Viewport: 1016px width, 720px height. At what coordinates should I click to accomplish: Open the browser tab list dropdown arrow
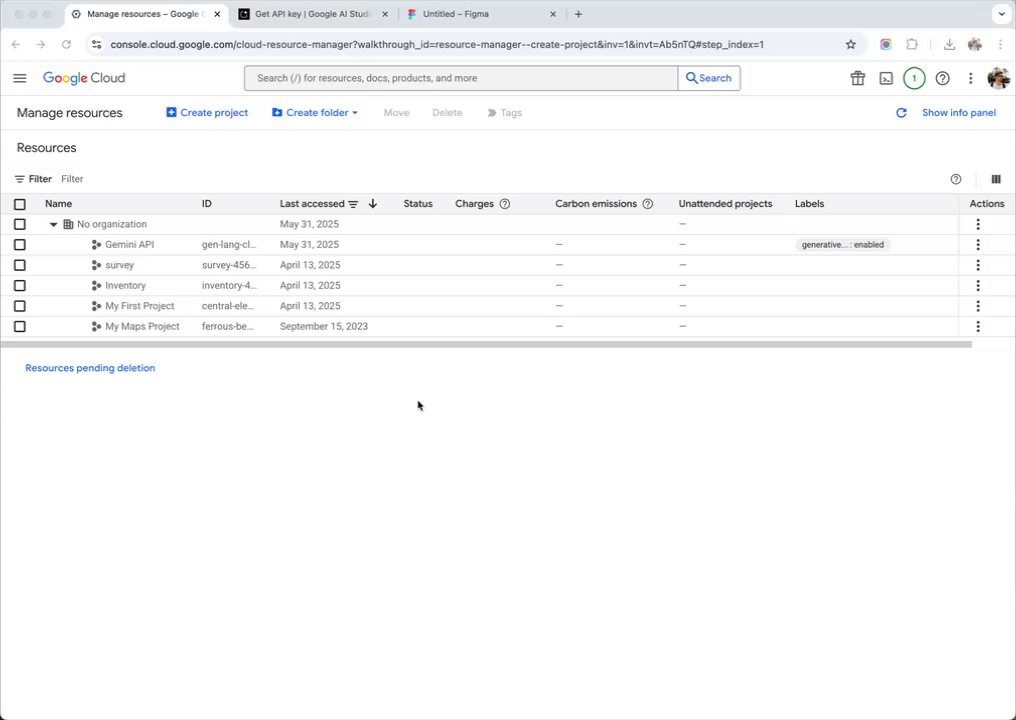click(x=1001, y=14)
